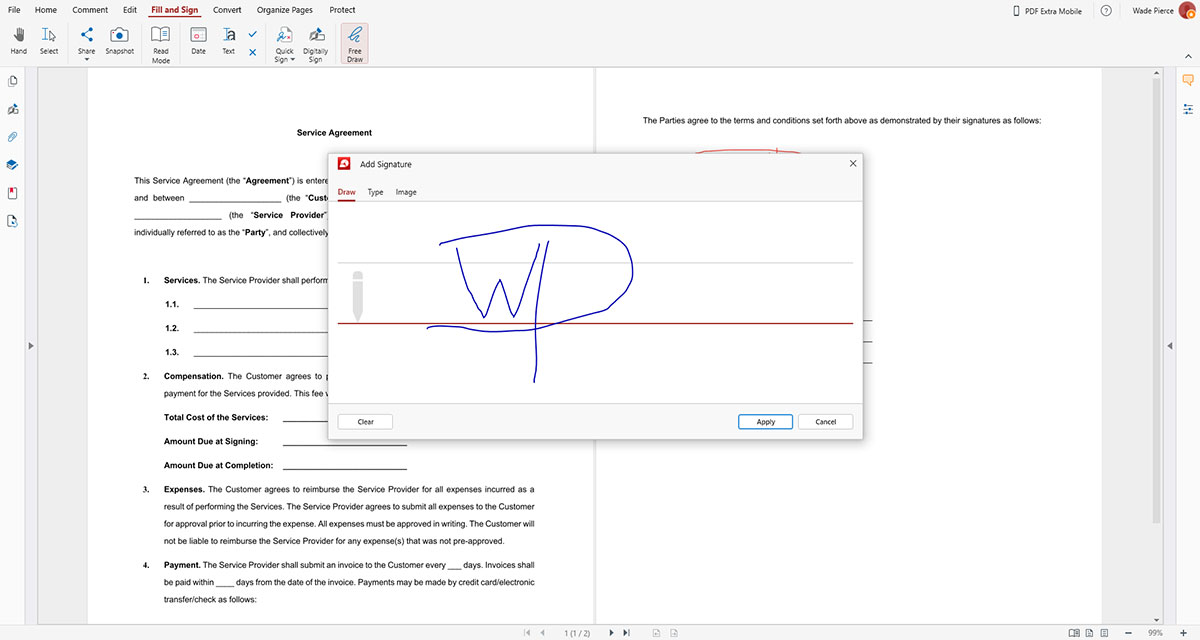Image resolution: width=1200 pixels, height=640 pixels.
Task: Toggle continuous scrolling page view
Action: coord(1104,632)
